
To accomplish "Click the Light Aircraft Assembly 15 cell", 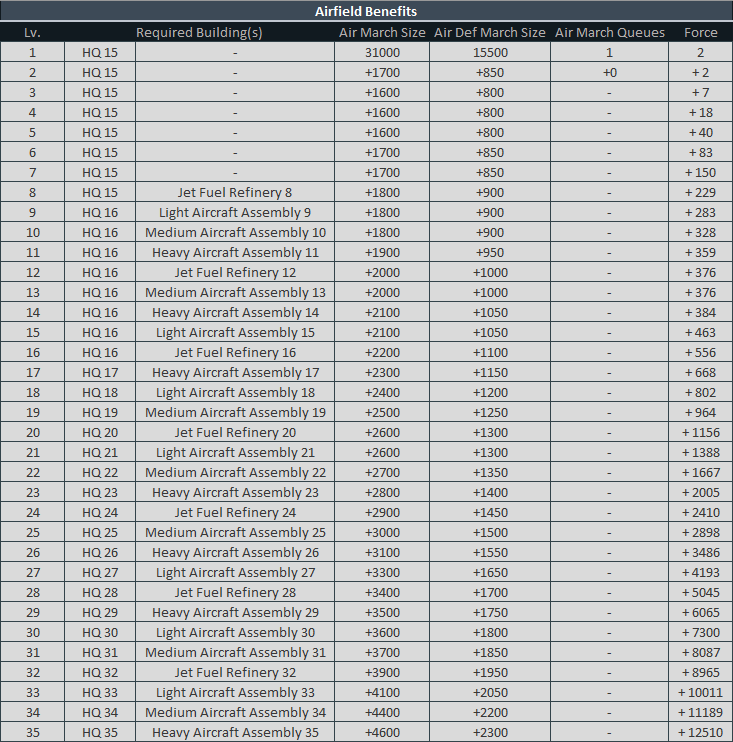I will 235,332.
